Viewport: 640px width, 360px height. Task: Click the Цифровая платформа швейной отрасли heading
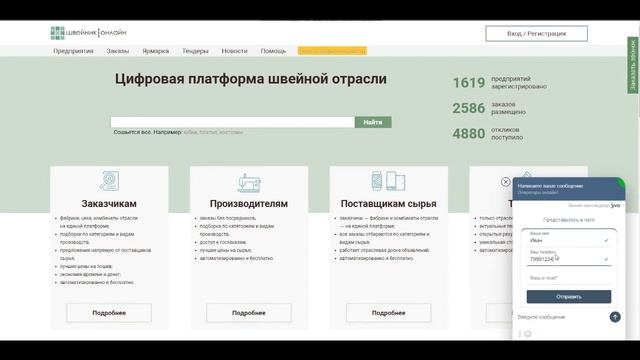251,79
